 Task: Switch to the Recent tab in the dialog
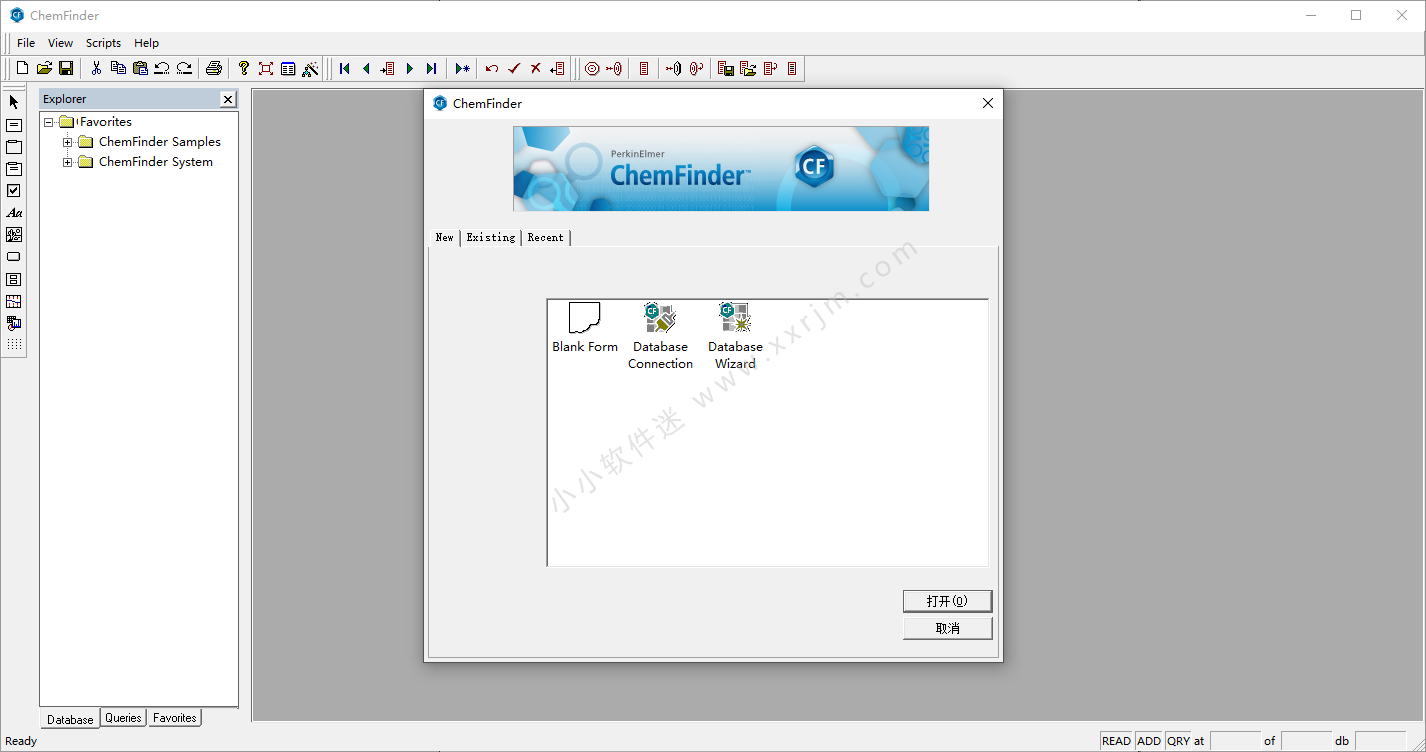pos(545,237)
